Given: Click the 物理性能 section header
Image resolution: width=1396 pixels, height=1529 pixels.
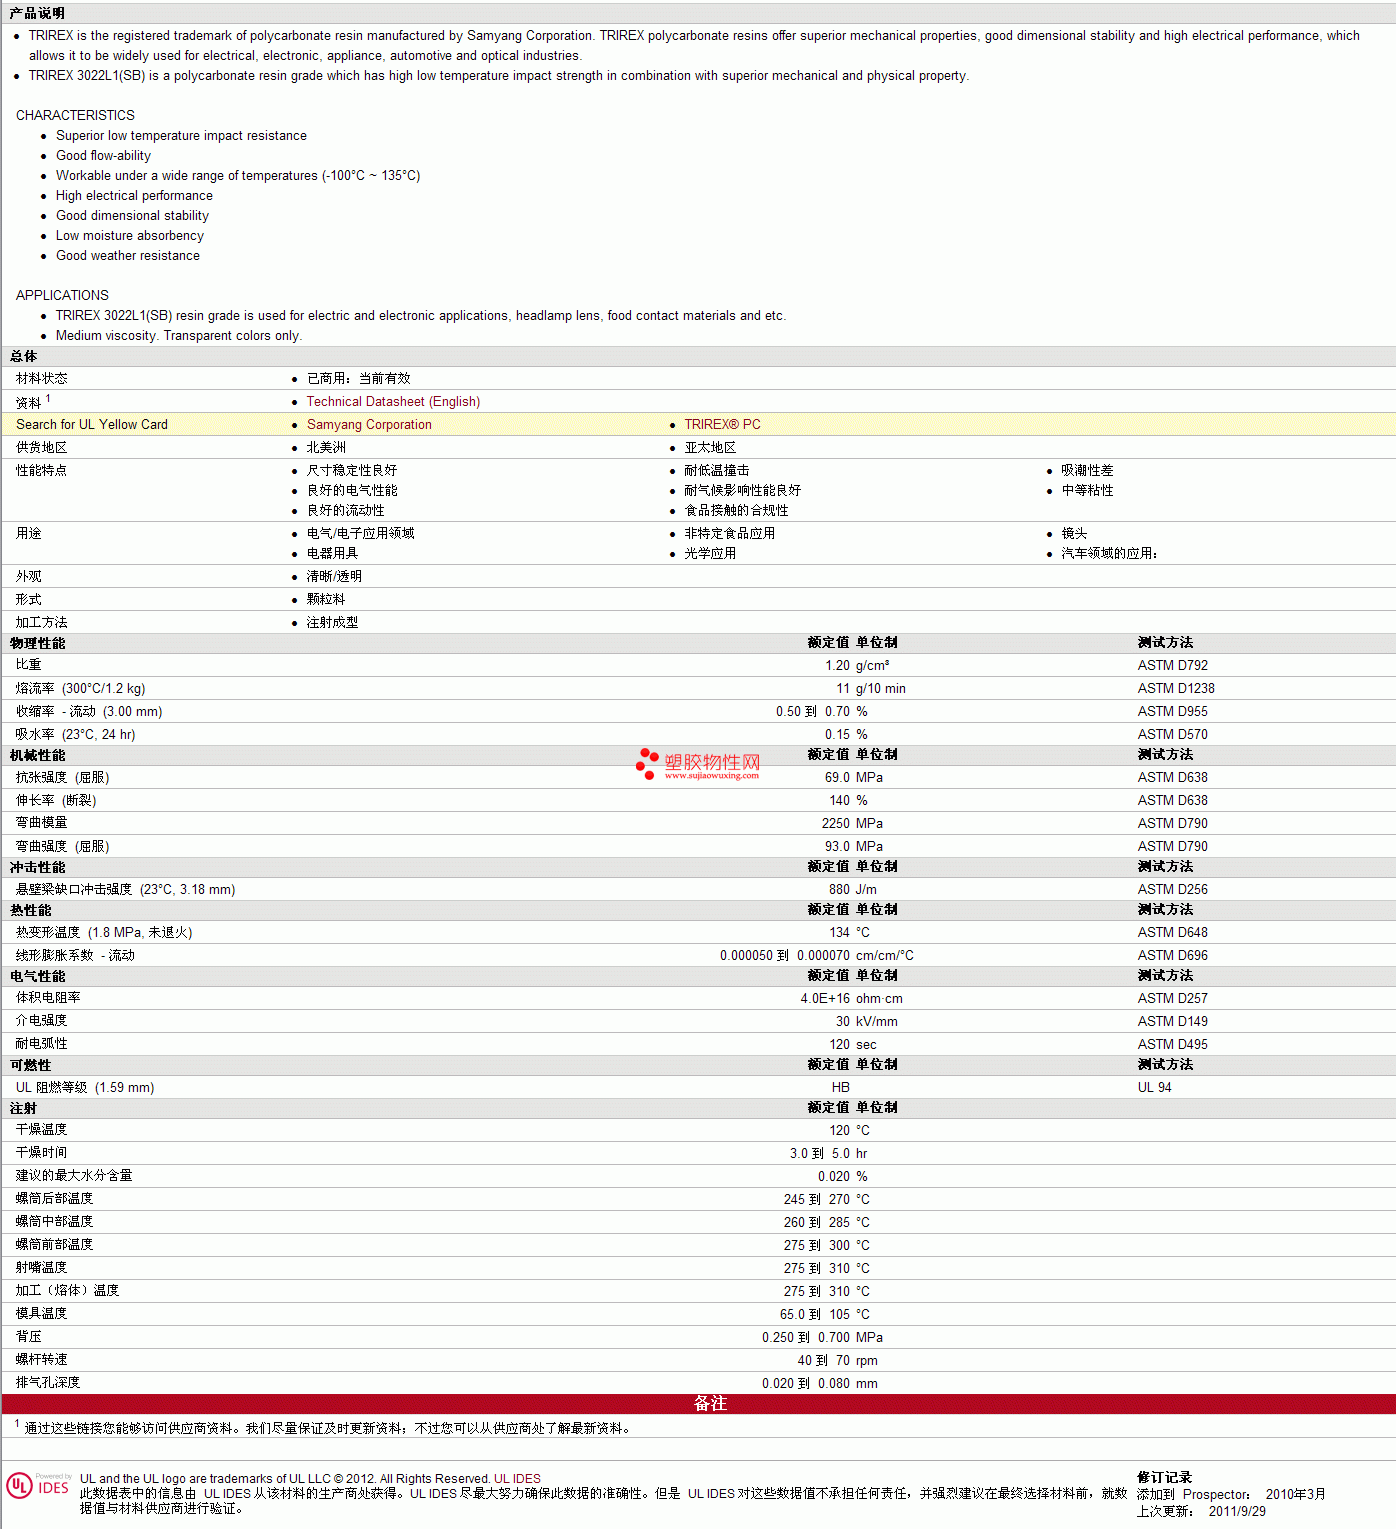Looking at the screenshot, I should [37, 643].
